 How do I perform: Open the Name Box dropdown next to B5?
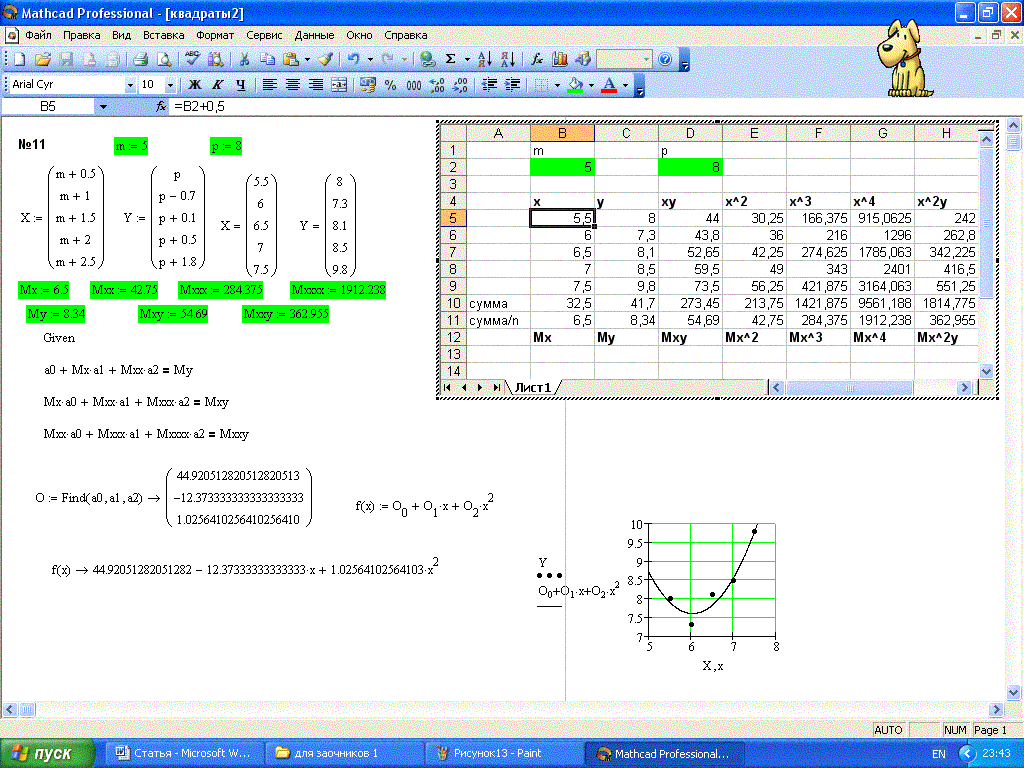[103, 106]
